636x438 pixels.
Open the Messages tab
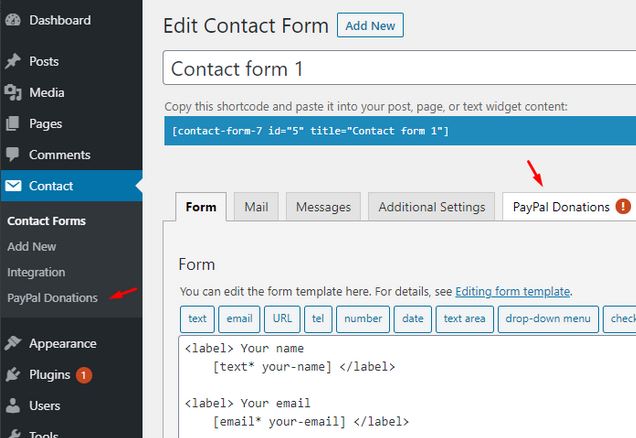323,207
